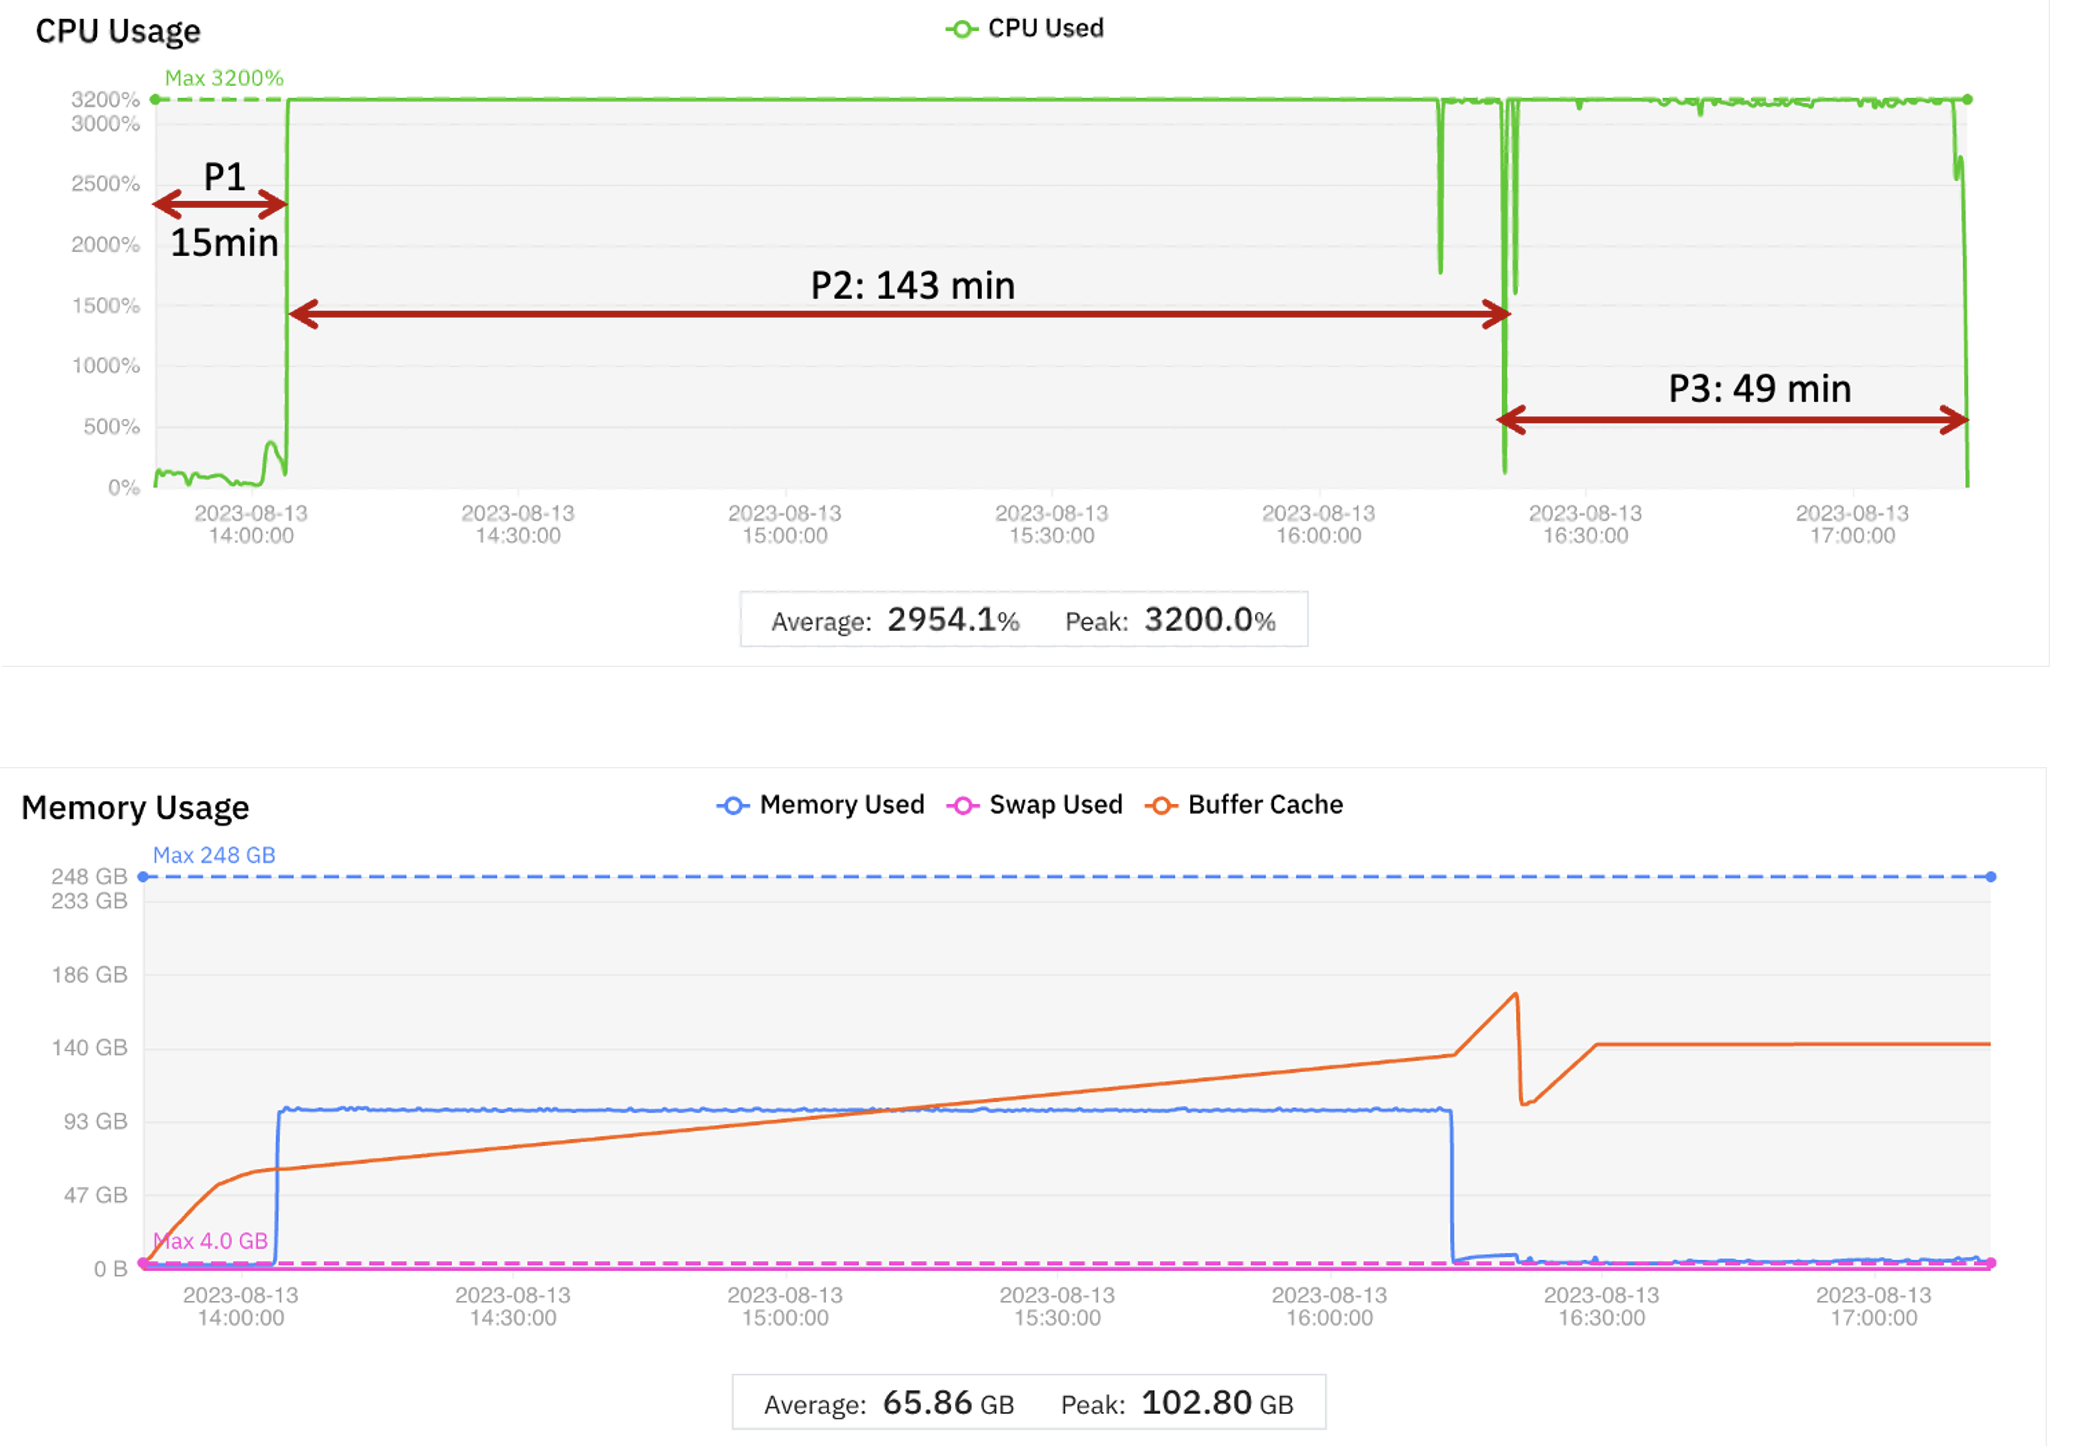
Task: Toggle the Swap Used legend series
Action: (1035, 805)
